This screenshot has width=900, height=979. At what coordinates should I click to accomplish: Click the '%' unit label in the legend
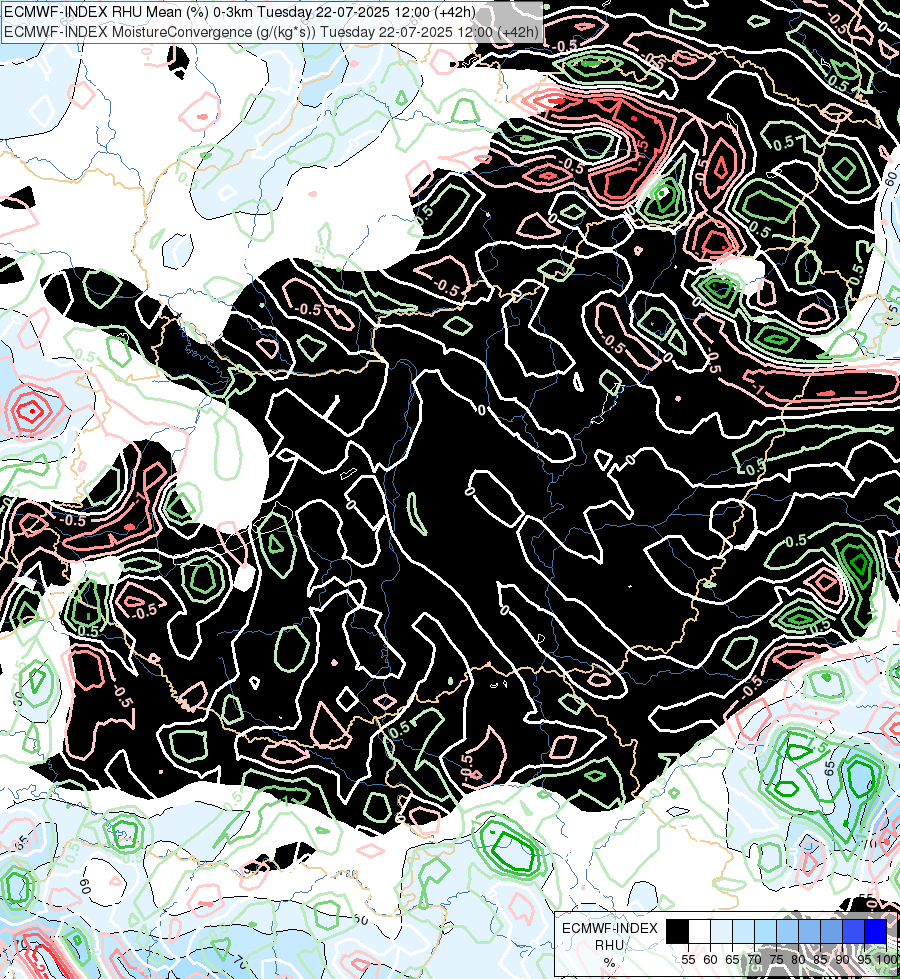click(609, 962)
